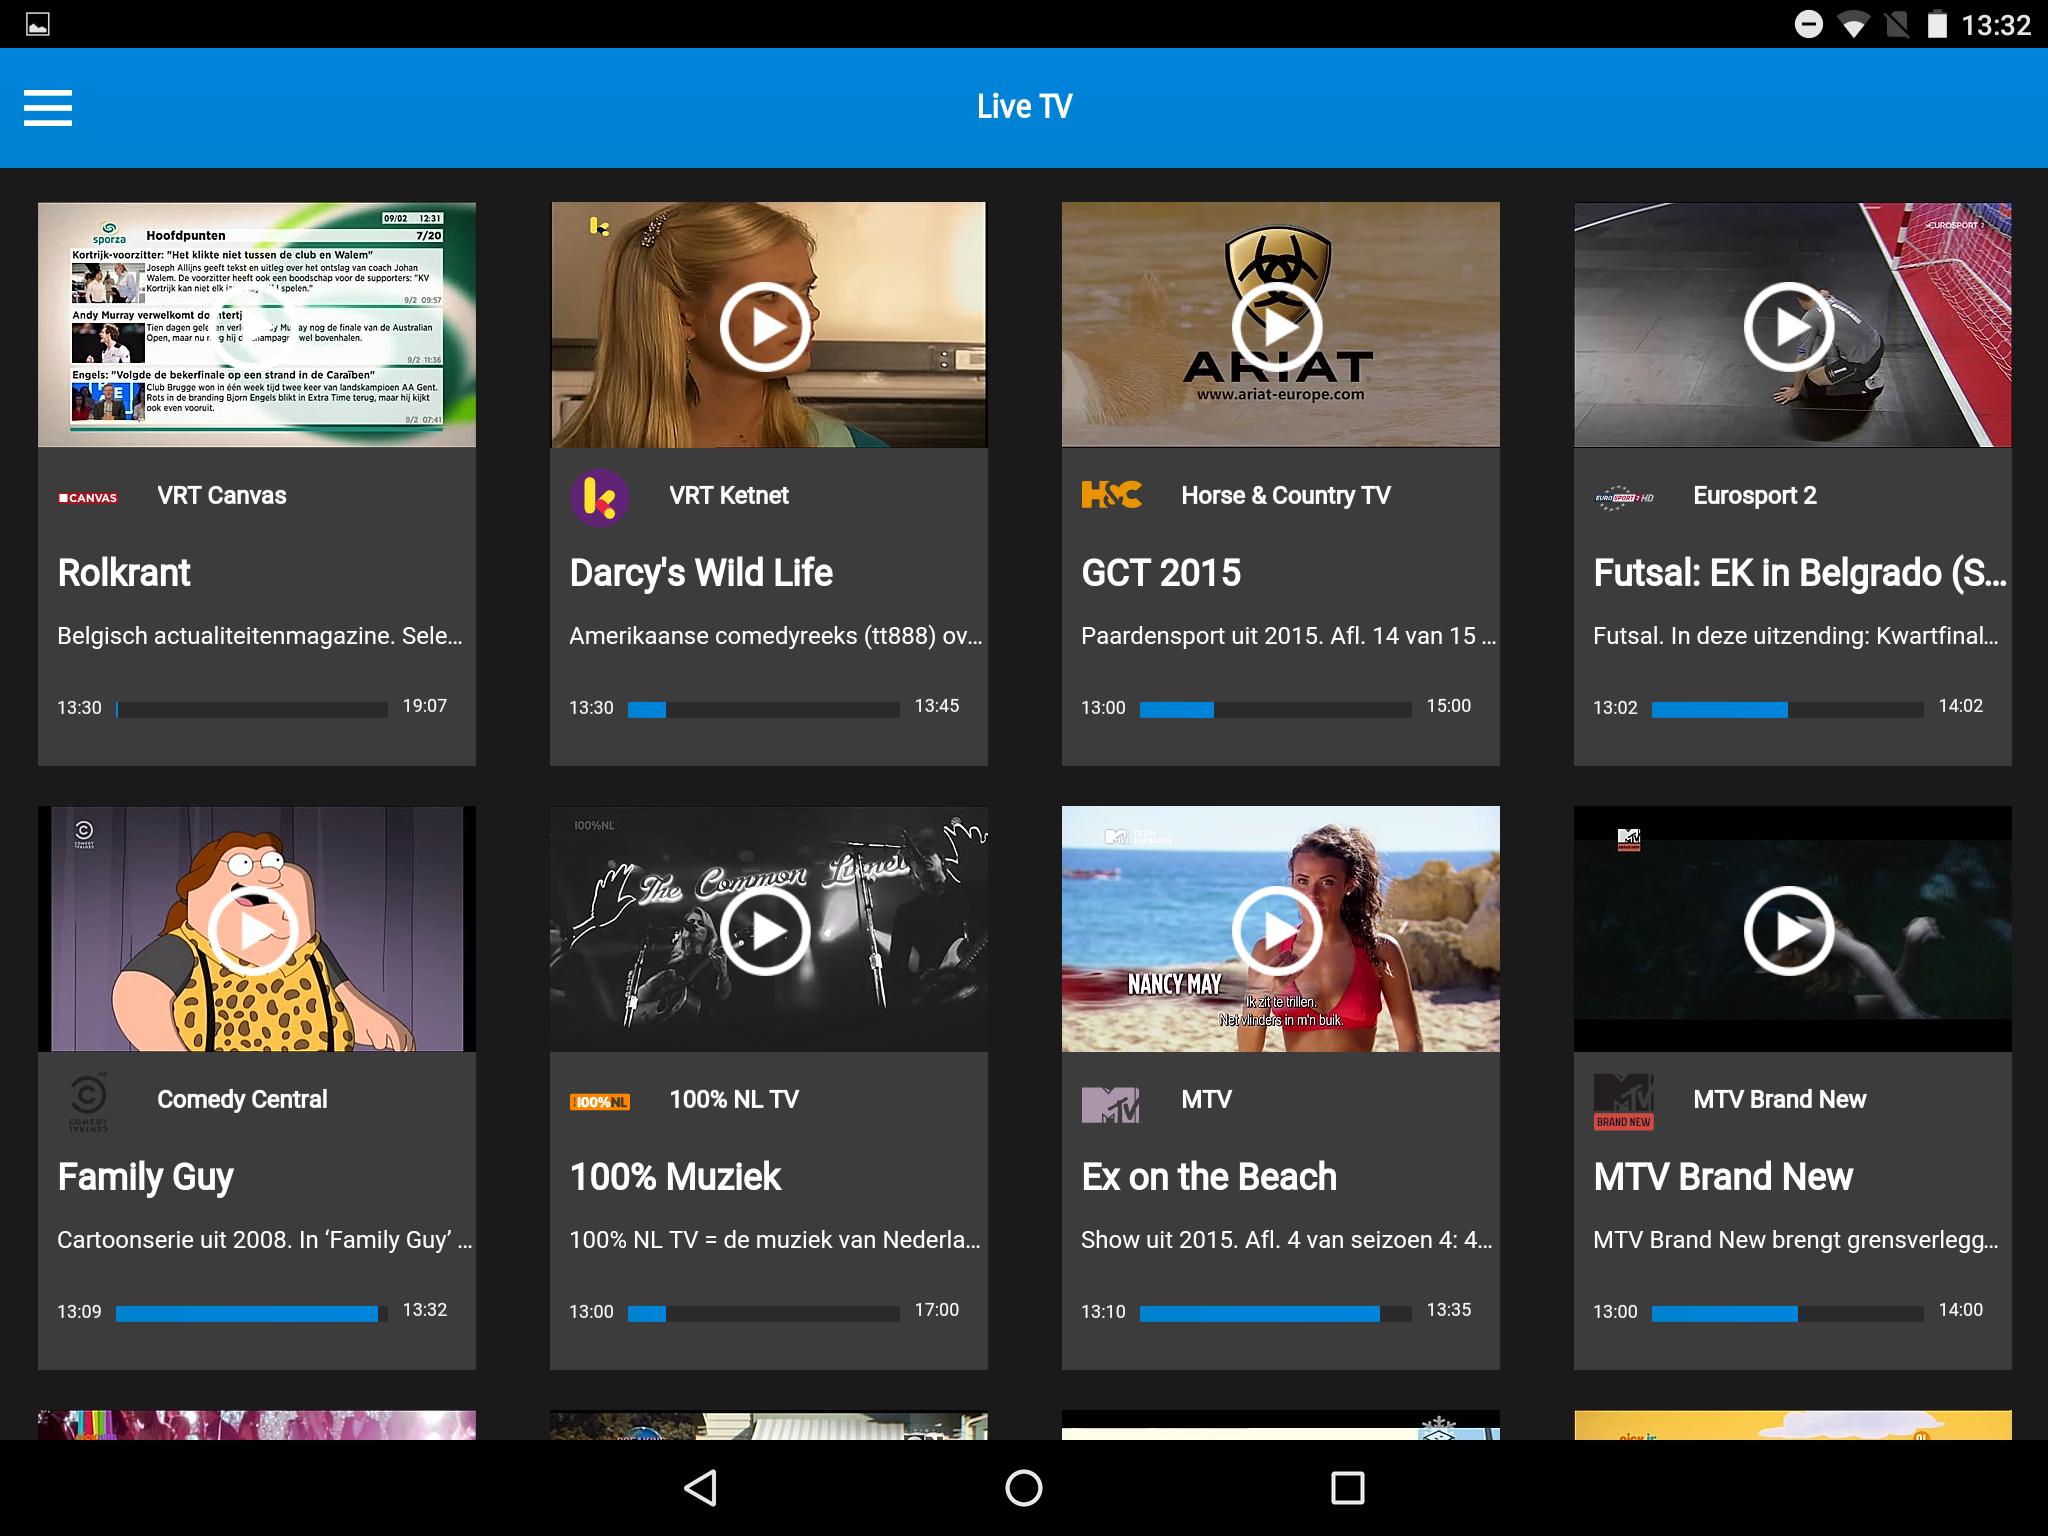Screen dimensions: 2048x1536
Task: Click the Family Guy progress bar
Action: pyautogui.click(x=252, y=1313)
